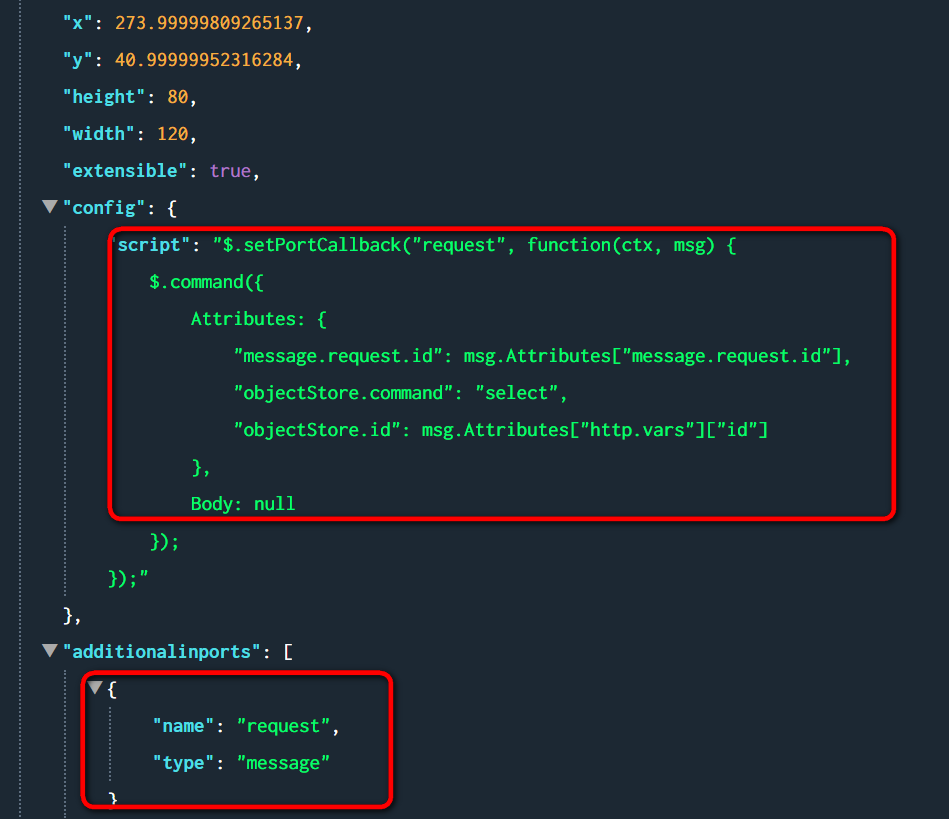Click the "y" key name

point(78,60)
